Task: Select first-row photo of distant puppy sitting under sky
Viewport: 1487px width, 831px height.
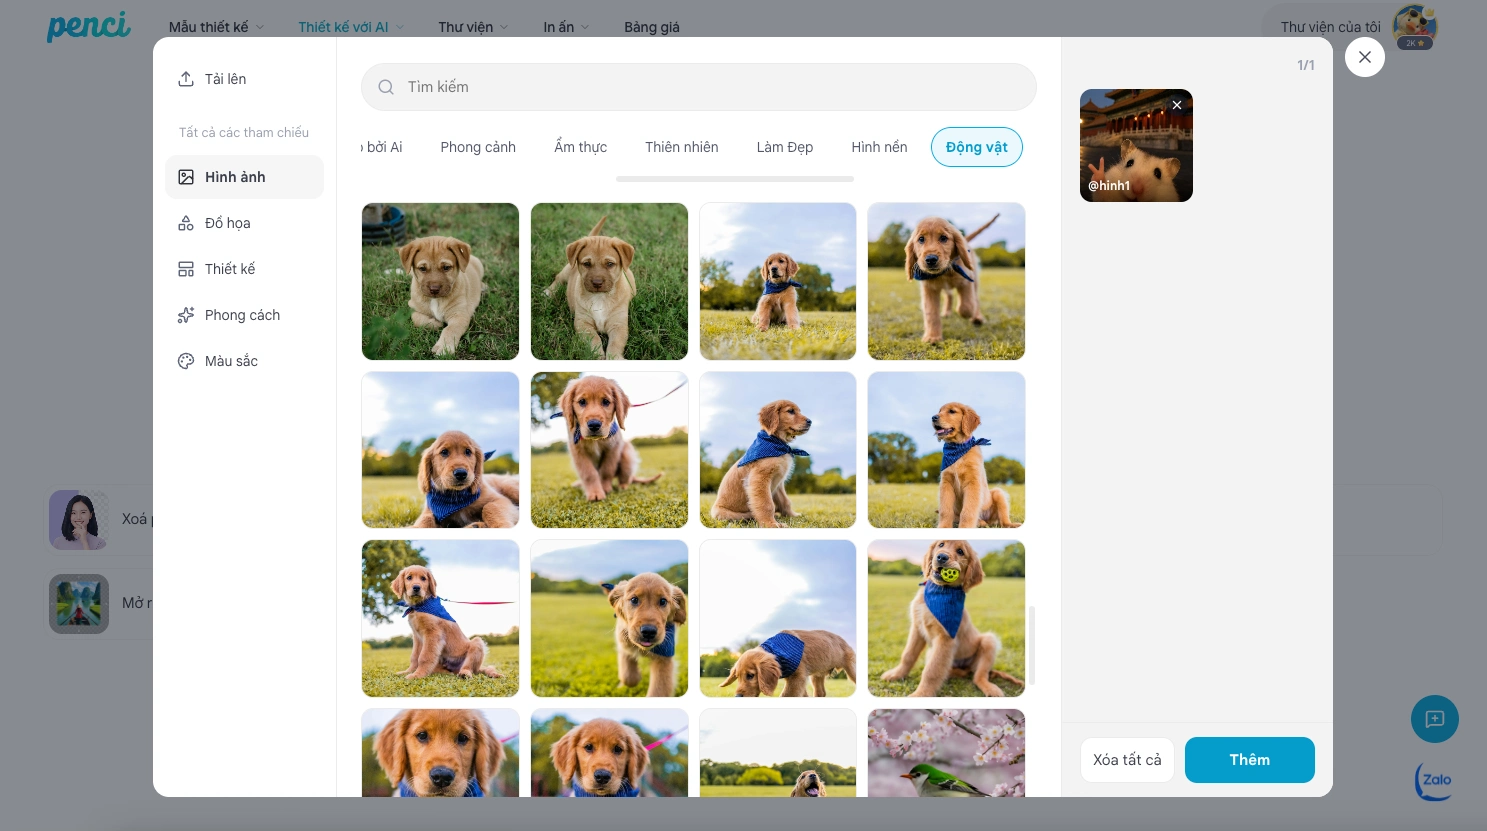Action: point(778,281)
